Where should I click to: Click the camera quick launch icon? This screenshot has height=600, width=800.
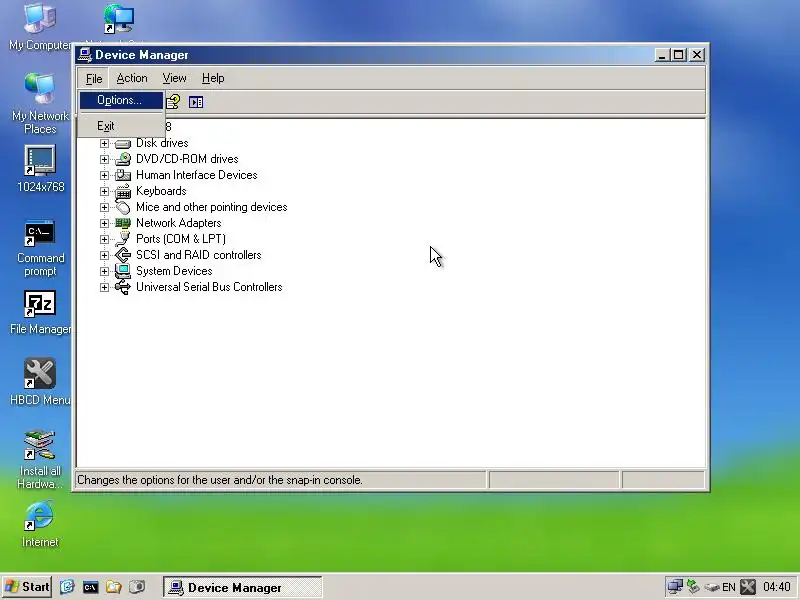137,587
